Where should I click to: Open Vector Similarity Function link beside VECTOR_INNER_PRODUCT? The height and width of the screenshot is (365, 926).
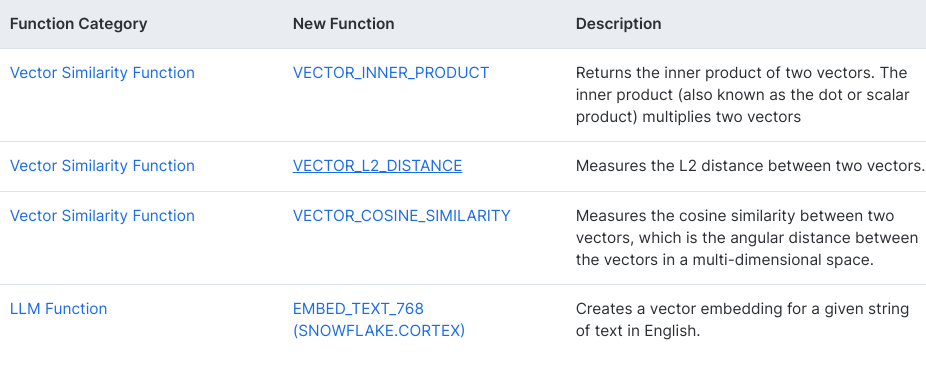[x=102, y=73]
